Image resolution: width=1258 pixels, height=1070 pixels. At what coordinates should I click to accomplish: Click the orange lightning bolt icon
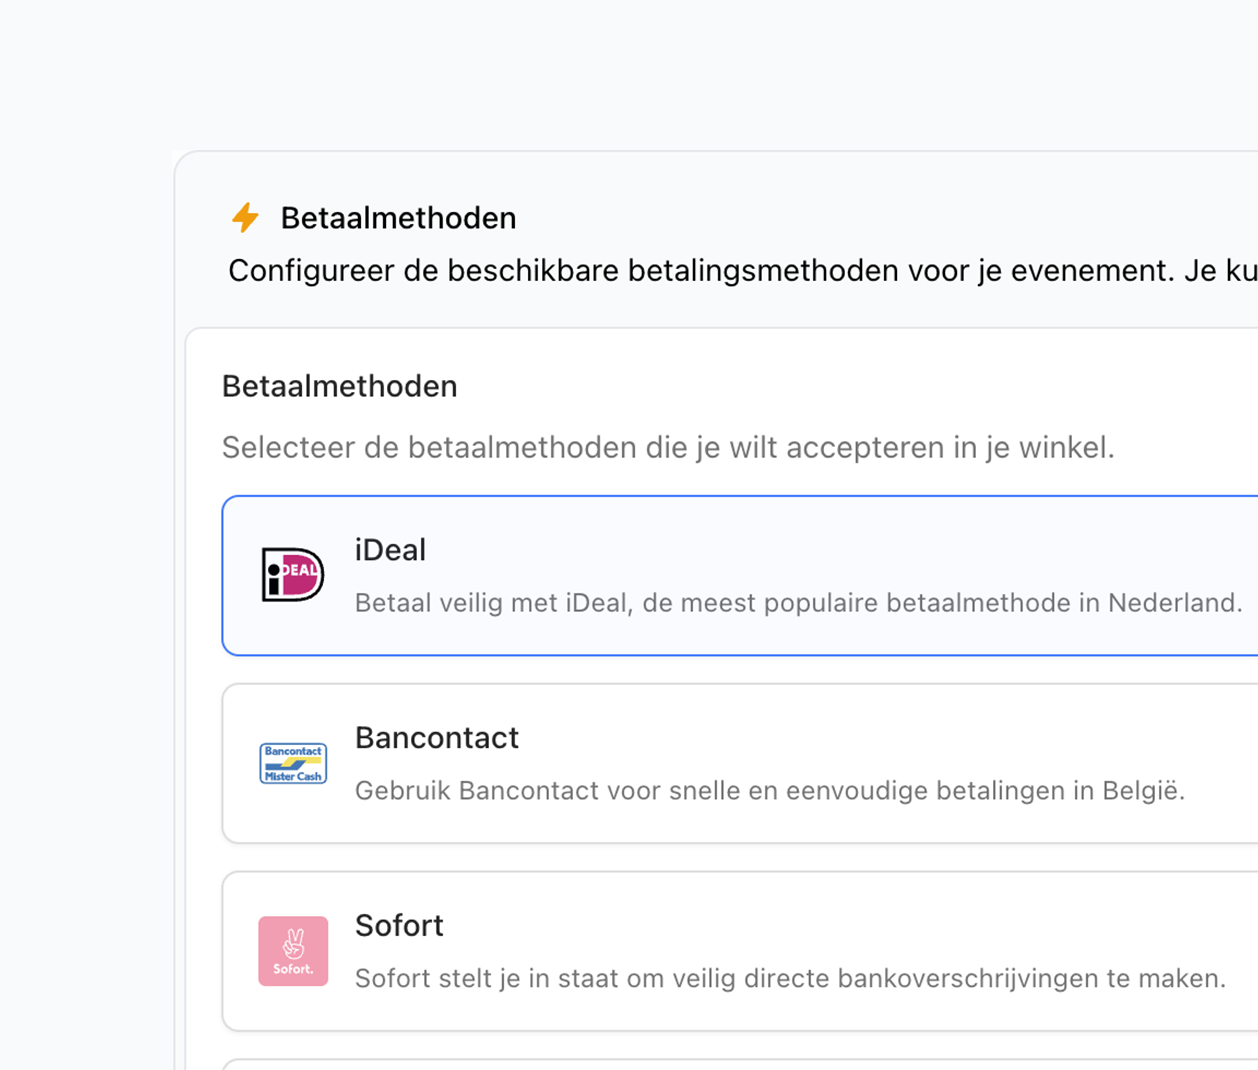(x=245, y=217)
